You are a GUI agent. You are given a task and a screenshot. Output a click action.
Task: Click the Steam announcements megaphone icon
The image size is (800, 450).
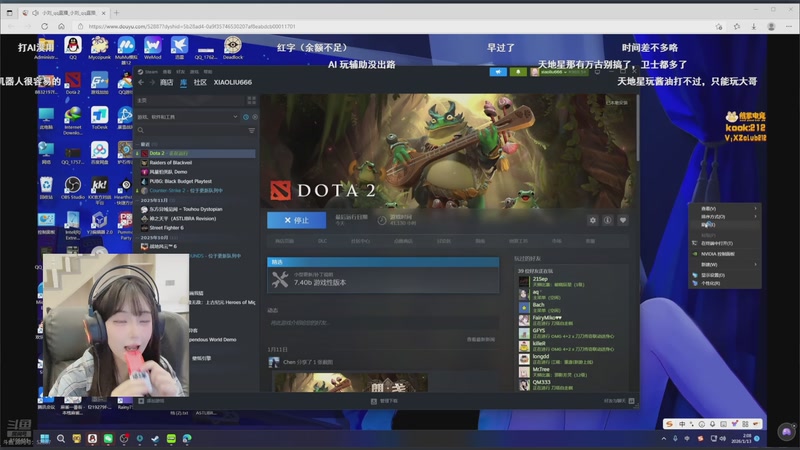coord(498,72)
